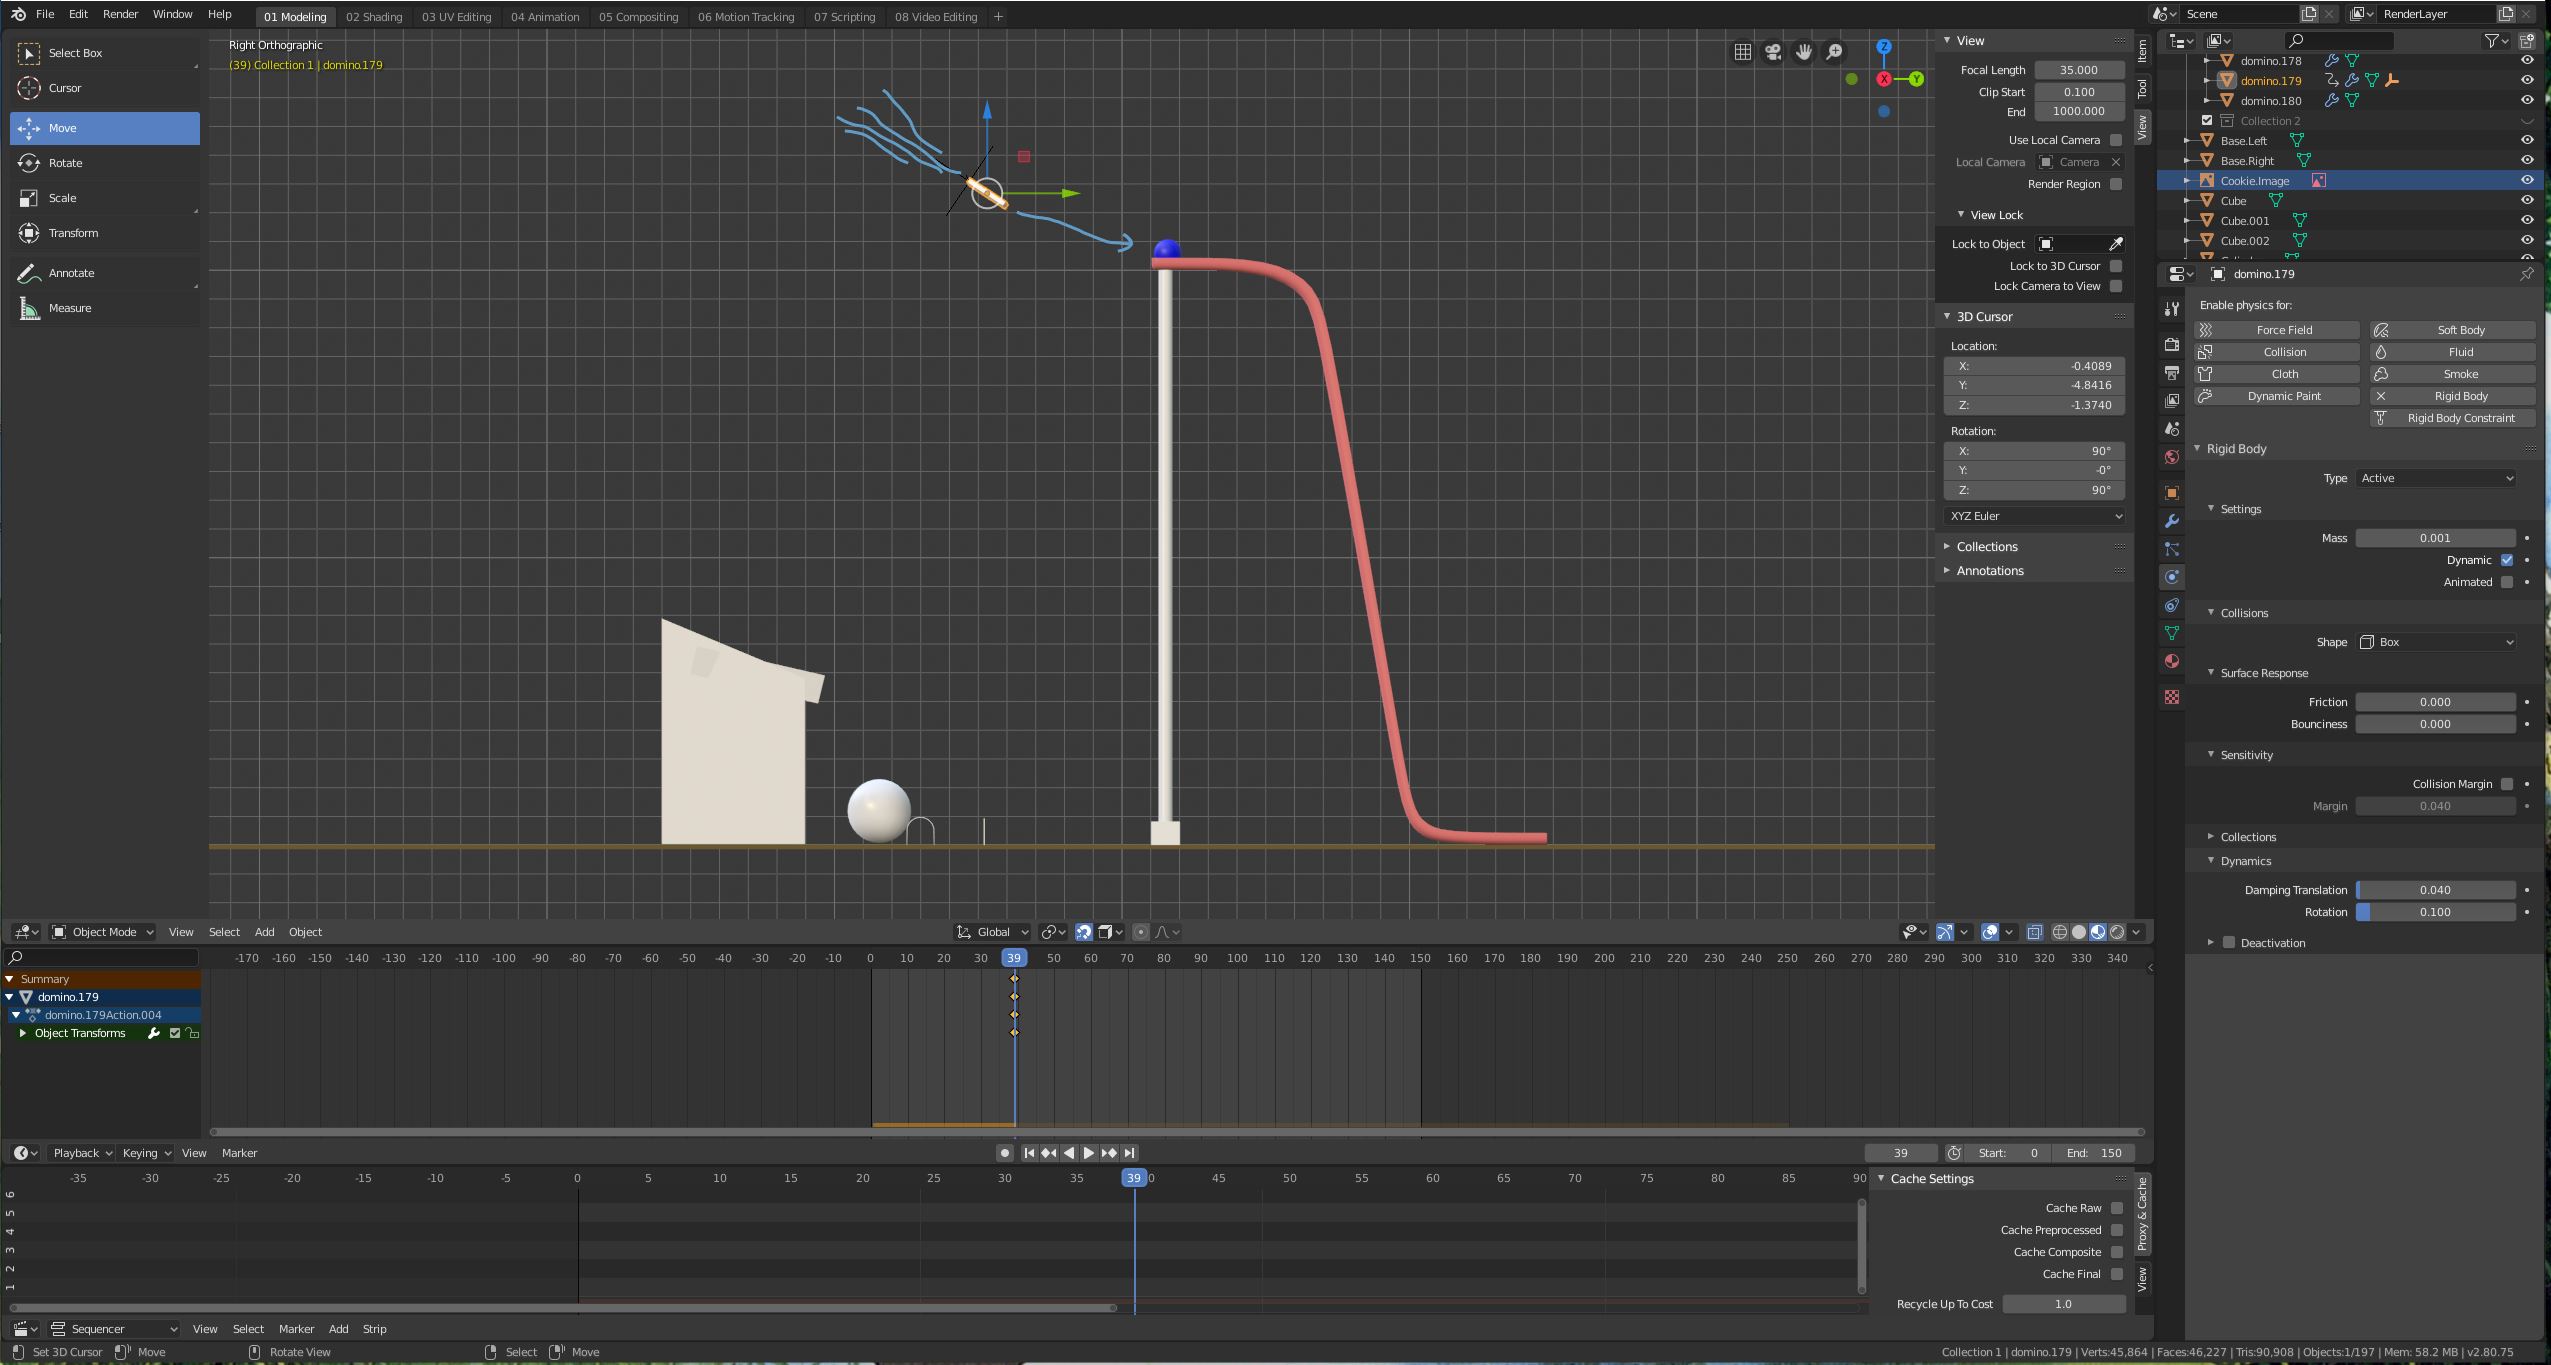The width and height of the screenshot is (2551, 1365).
Task: Open the Material properties tab icon
Action: point(2171,661)
